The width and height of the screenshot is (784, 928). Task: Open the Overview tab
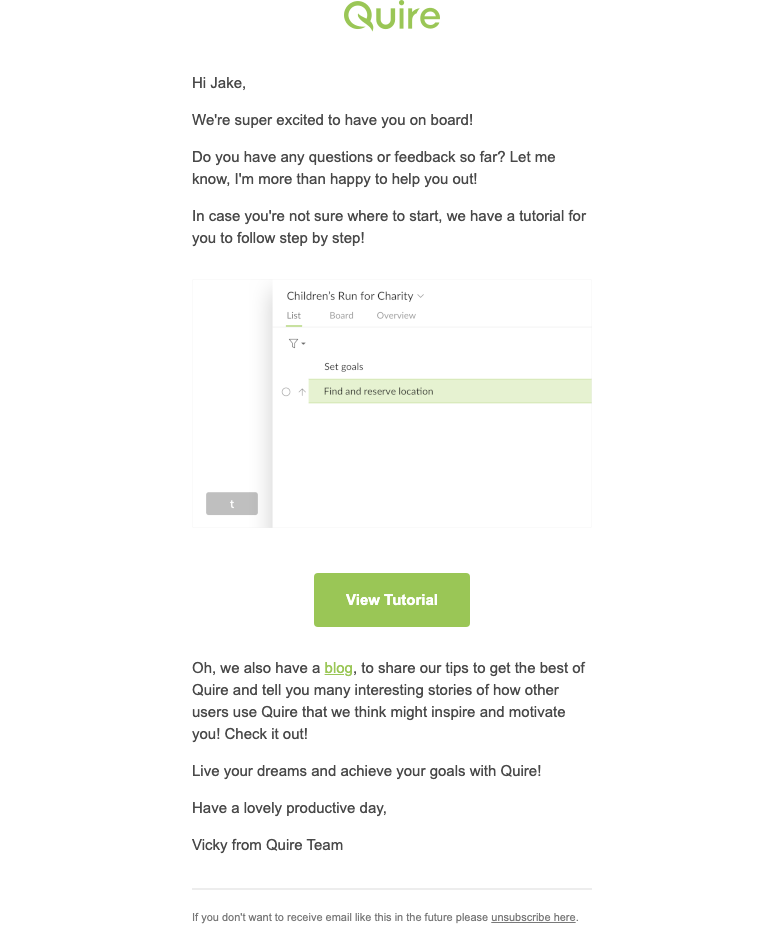(x=395, y=315)
